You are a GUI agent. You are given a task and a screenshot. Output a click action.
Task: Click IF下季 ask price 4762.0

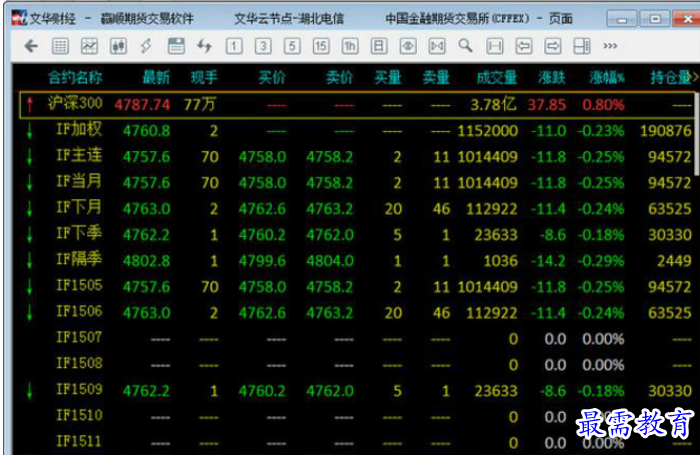tap(330, 235)
